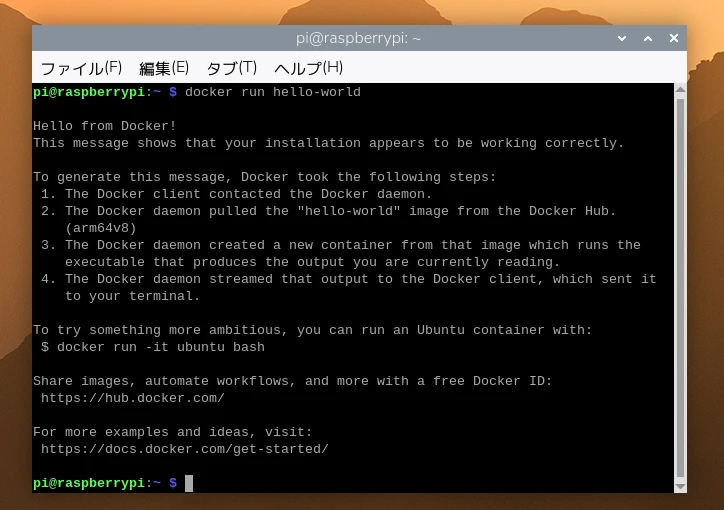Screen dimensions: 724x510
Task: Click the 'executable that produces the output' line
Action: click(313, 262)
